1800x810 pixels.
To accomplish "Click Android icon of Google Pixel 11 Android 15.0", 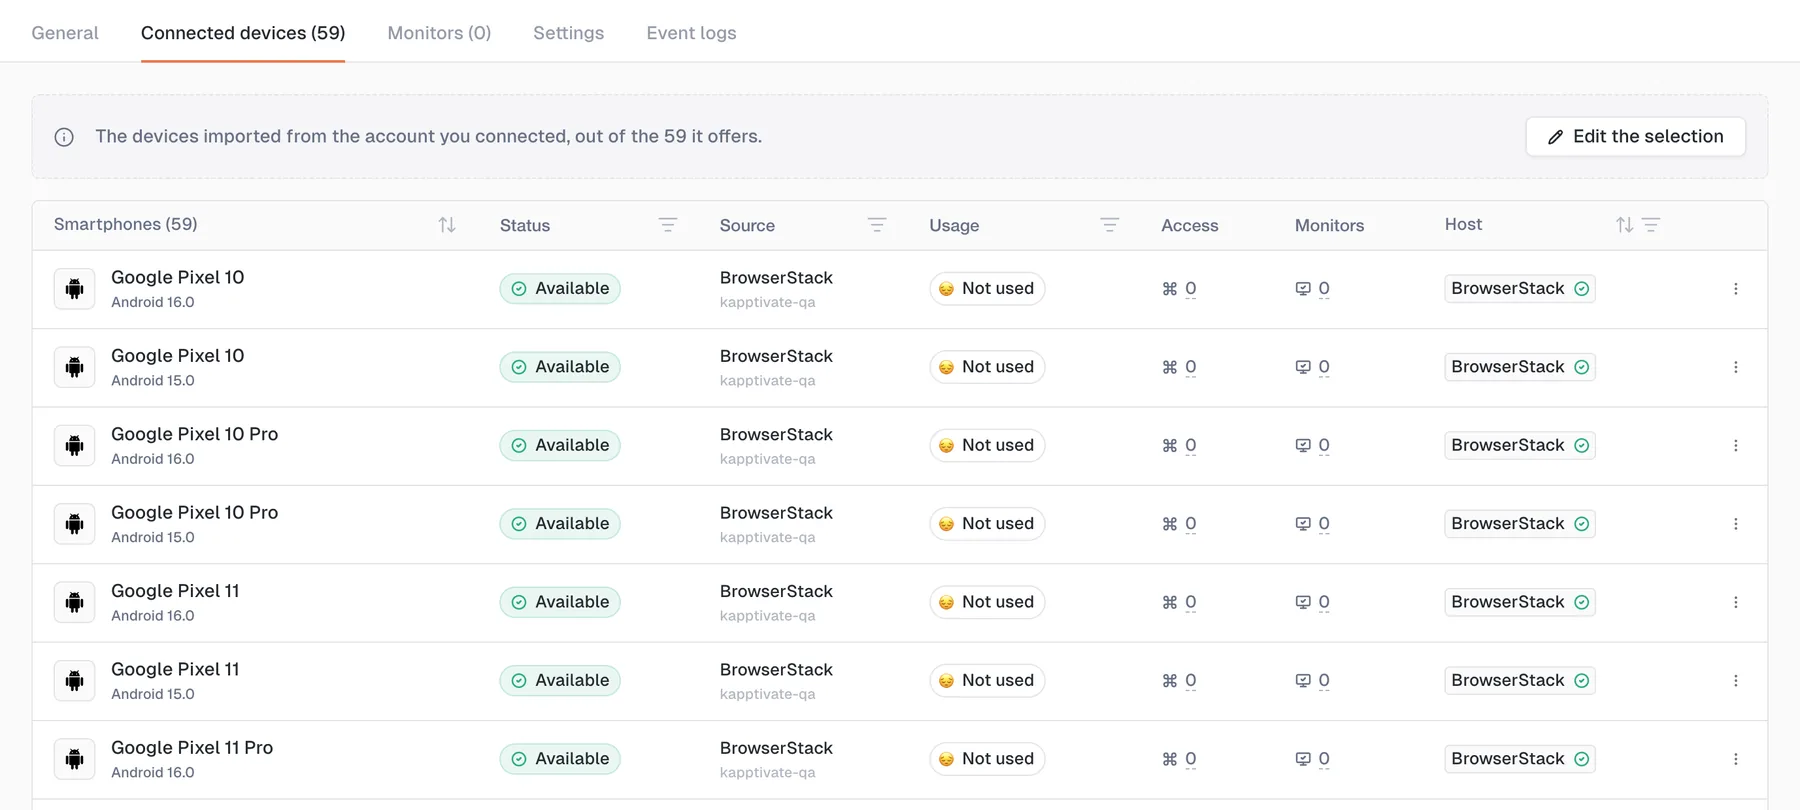I will [x=74, y=681].
